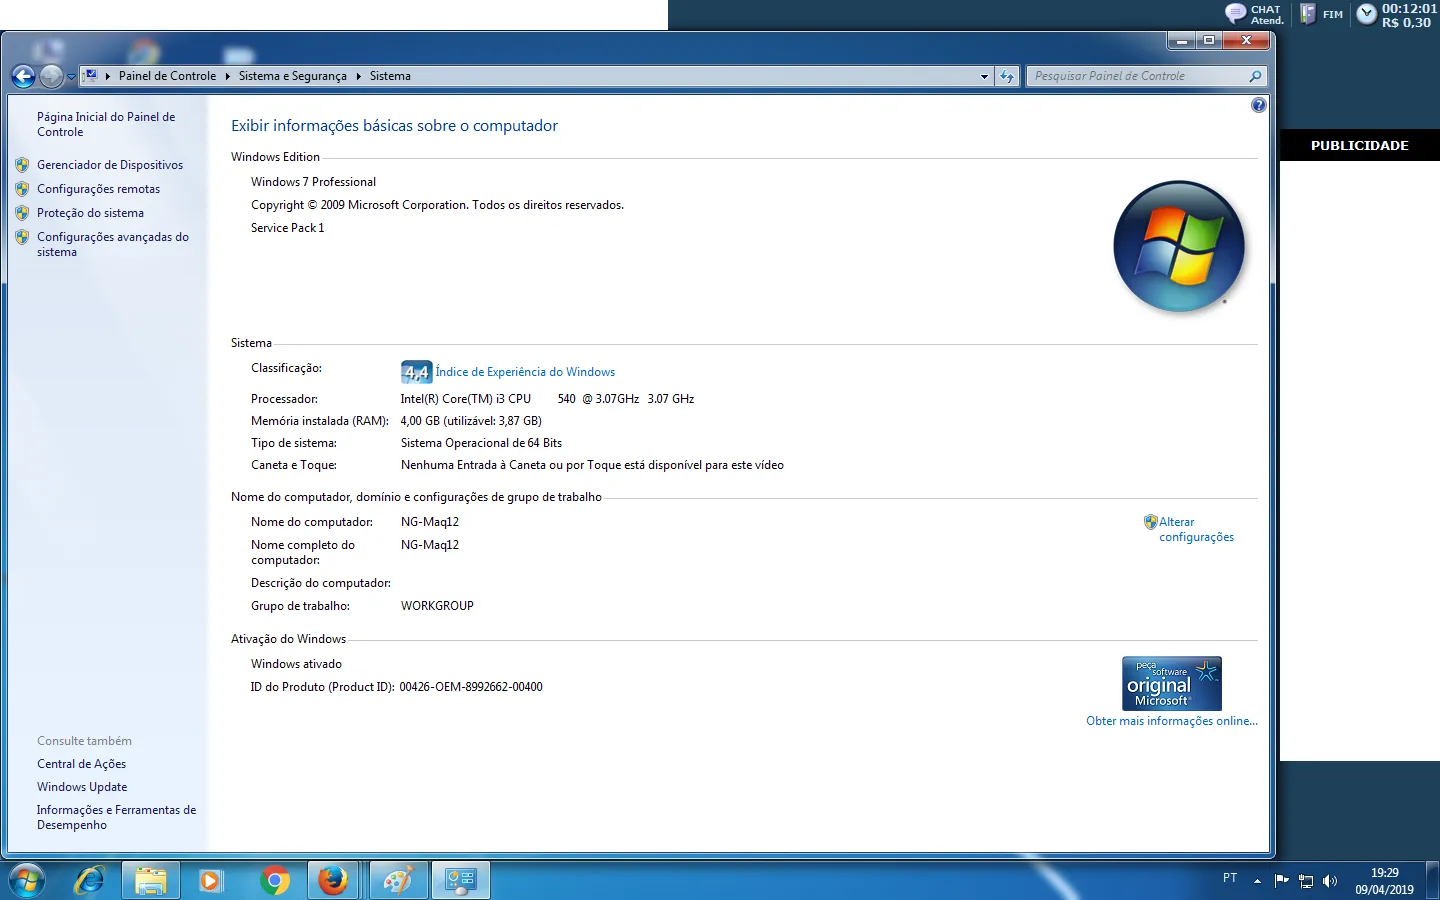
Task: Click the refresh icon in the address bar
Action: 1007,76
